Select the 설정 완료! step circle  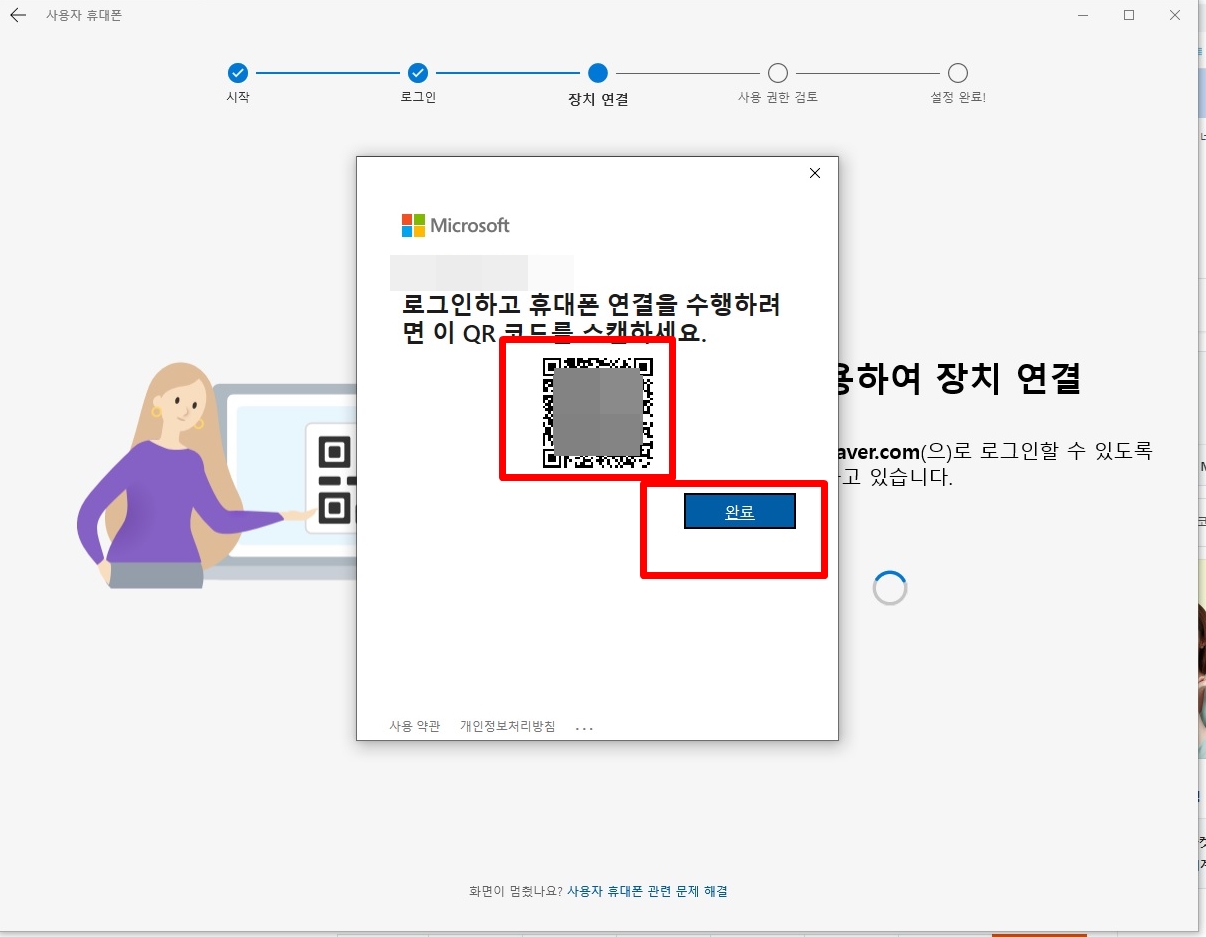click(x=958, y=73)
